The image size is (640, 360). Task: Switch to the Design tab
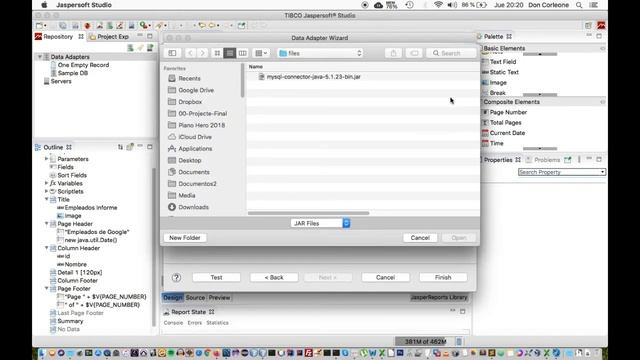tap(173, 298)
